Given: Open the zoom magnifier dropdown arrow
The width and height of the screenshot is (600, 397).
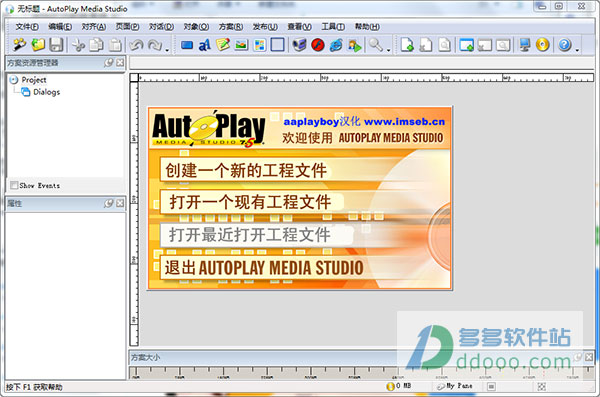Looking at the screenshot, I should [x=388, y=50].
